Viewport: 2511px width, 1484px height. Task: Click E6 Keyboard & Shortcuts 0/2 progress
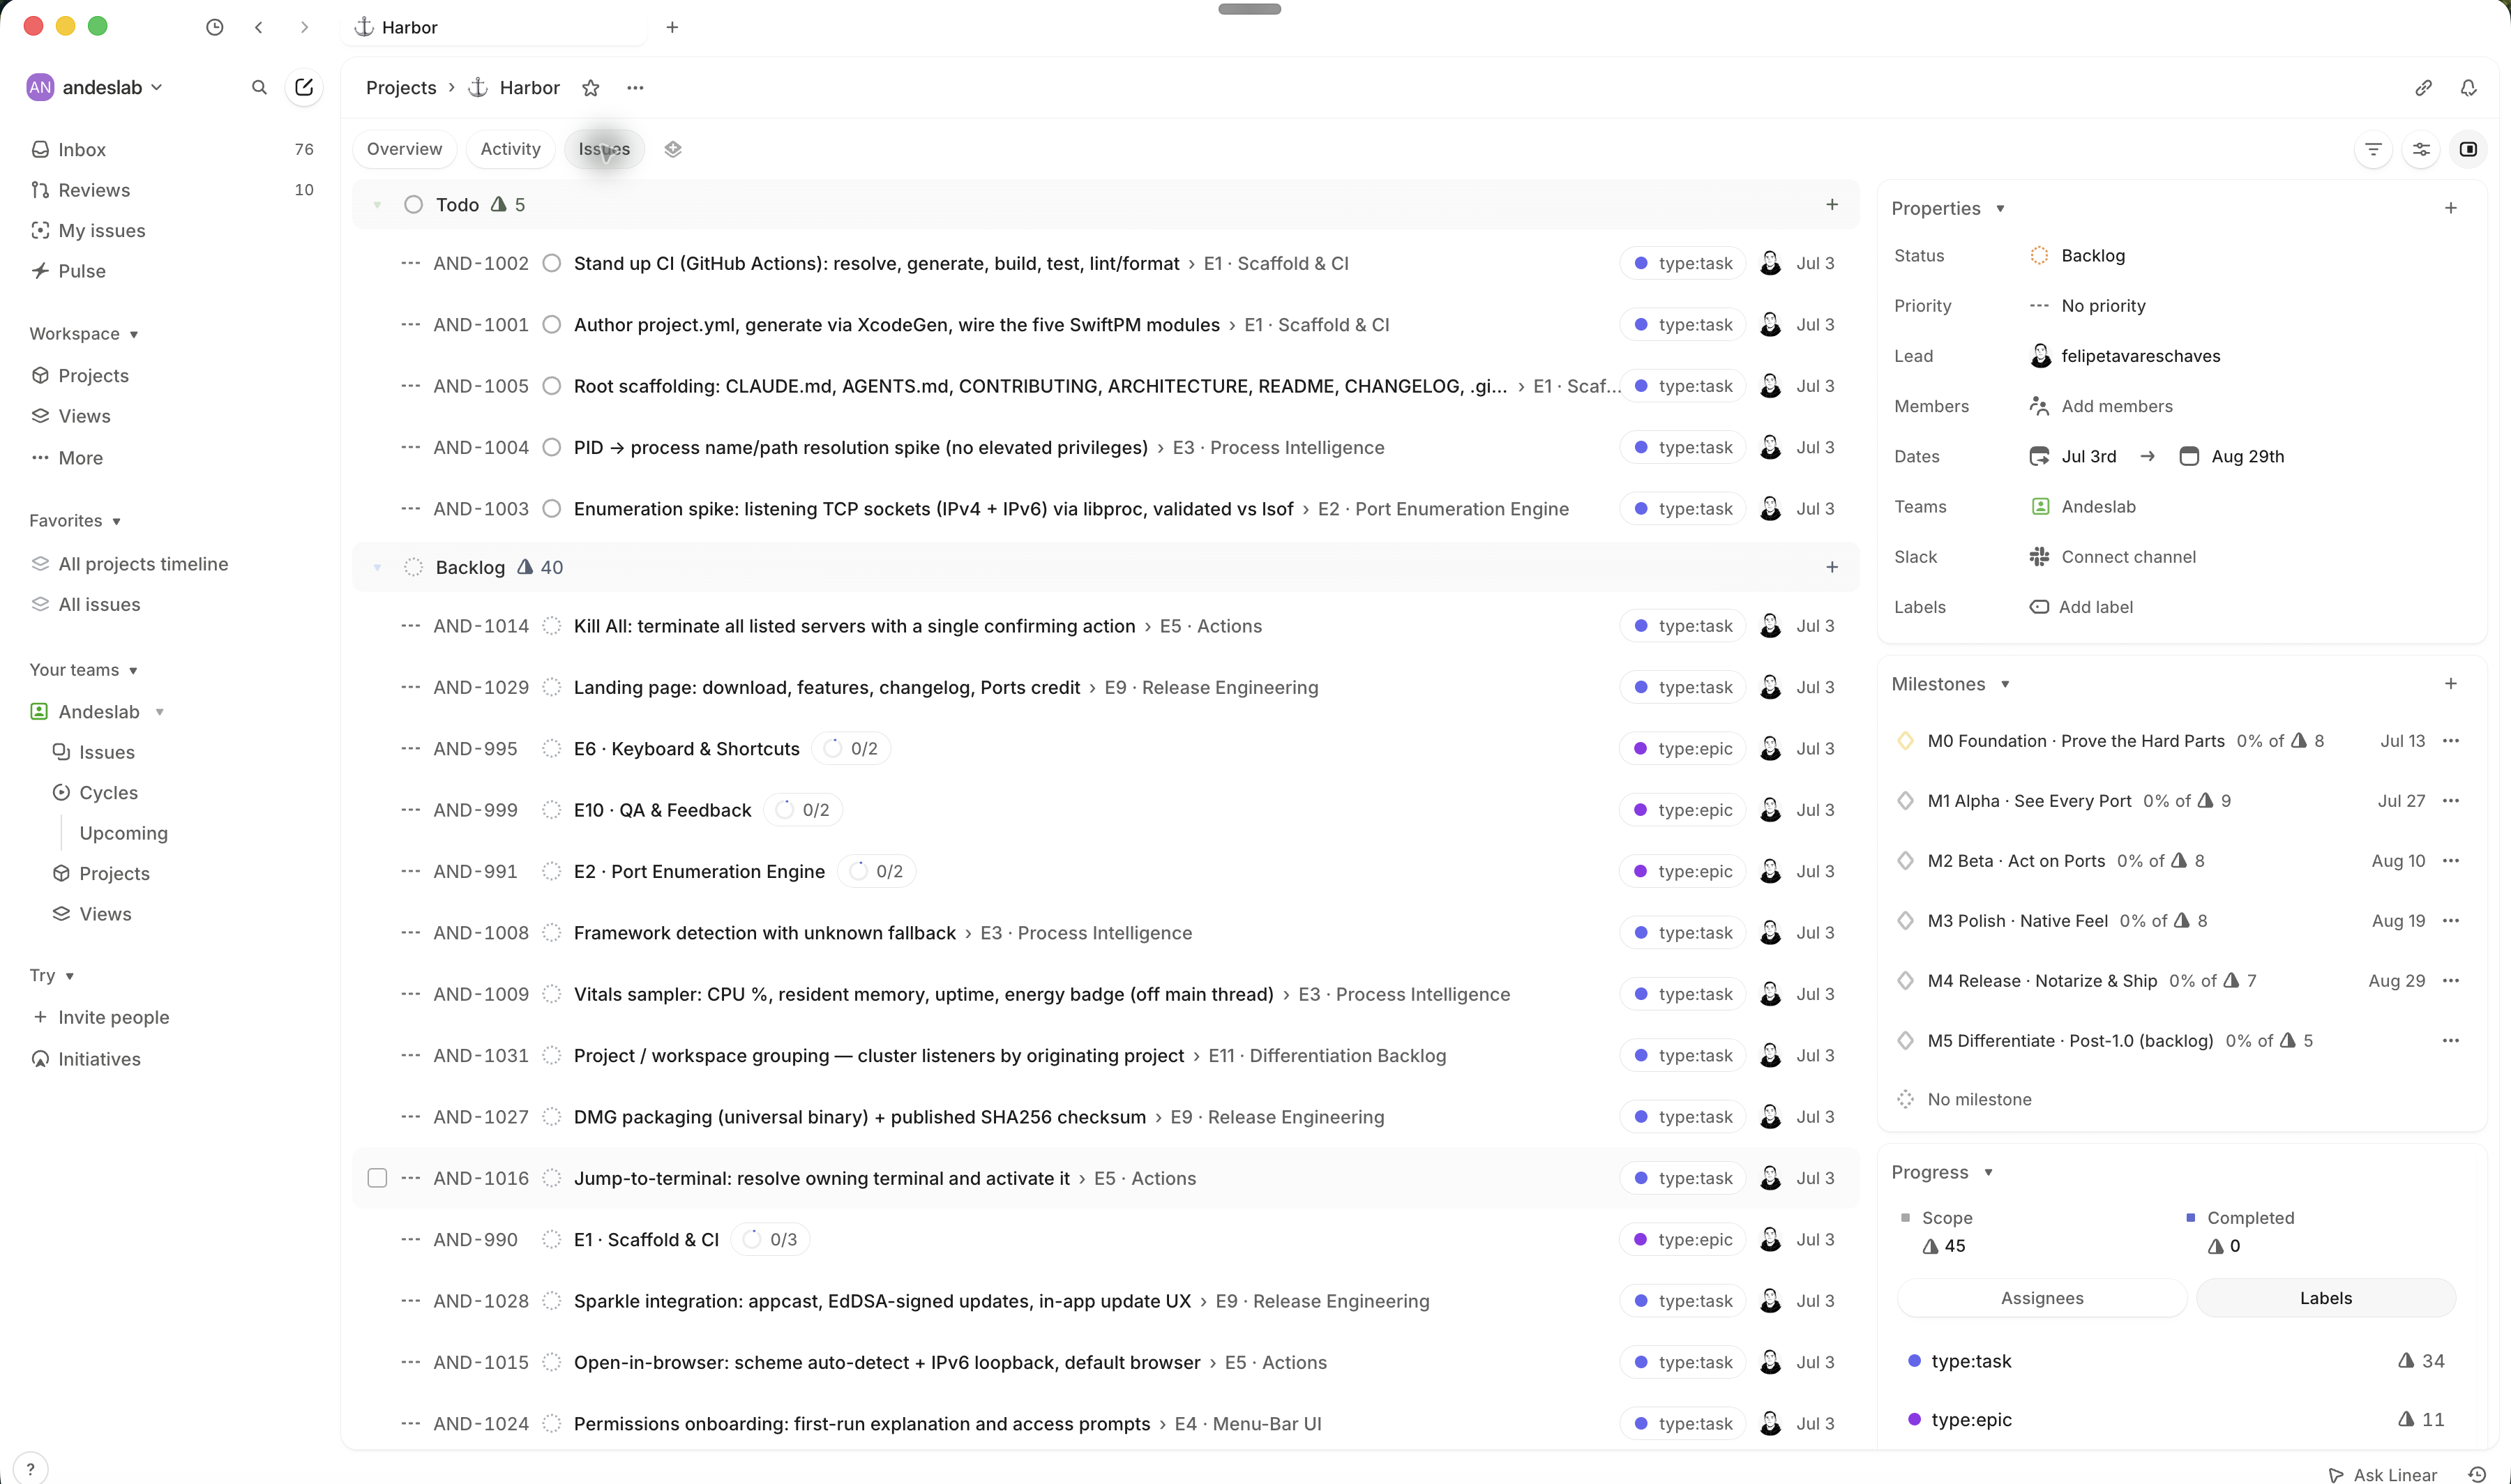(851, 749)
